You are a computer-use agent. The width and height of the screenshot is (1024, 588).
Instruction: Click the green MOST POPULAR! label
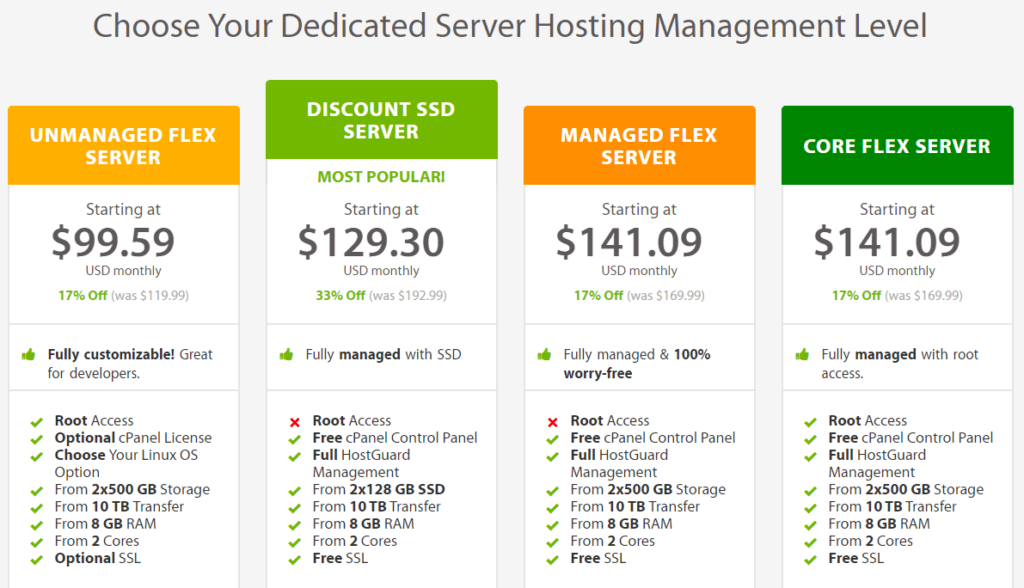tap(381, 176)
